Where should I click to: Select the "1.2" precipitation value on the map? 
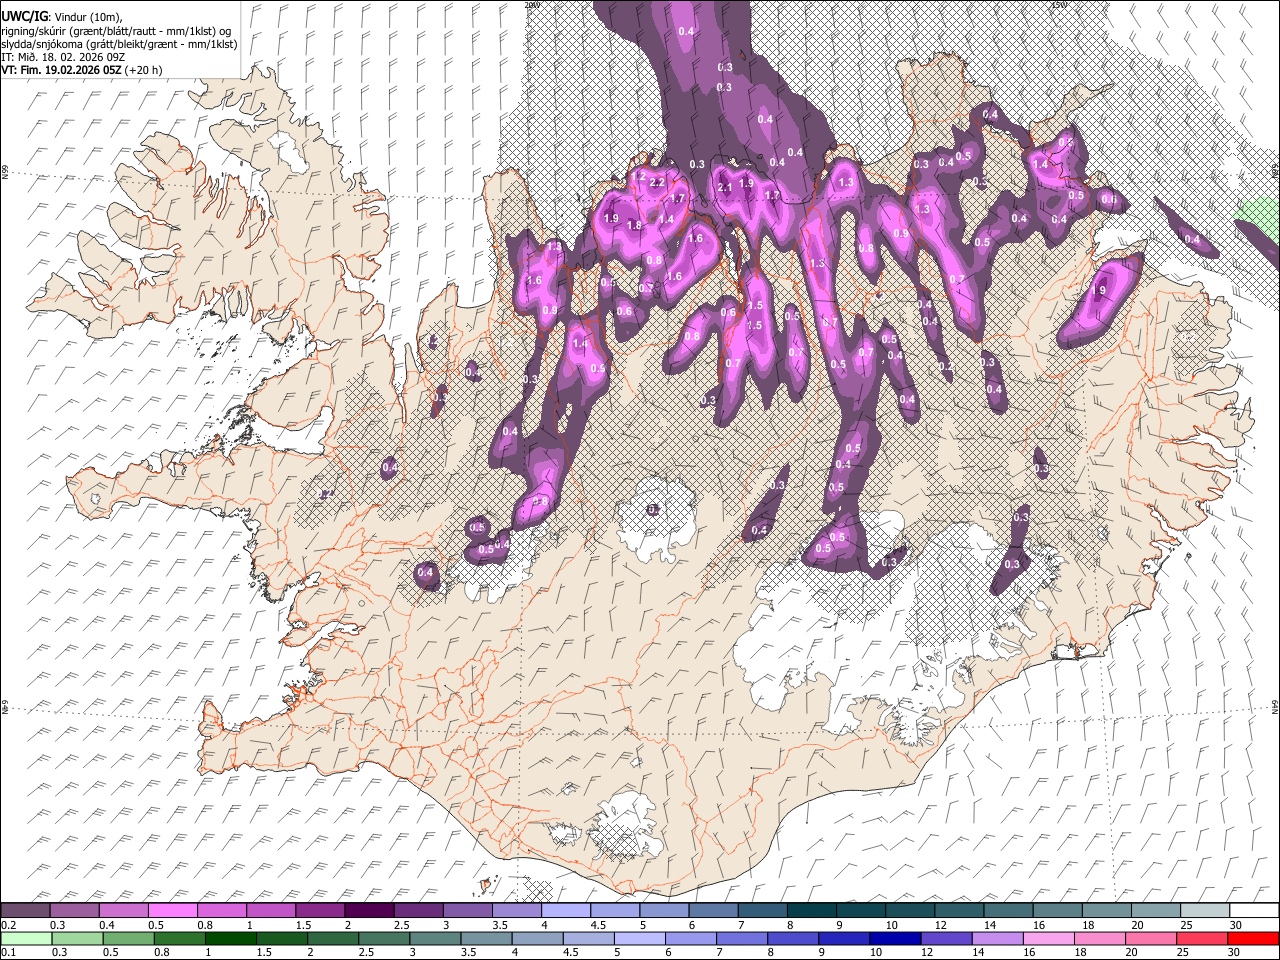[x=640, y=175]
